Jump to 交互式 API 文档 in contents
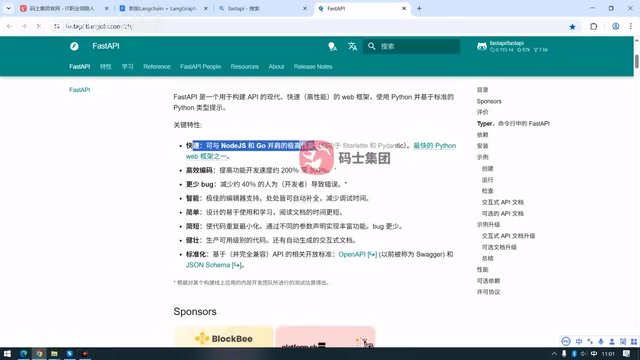Viewport: 640px width, 360px height. pos(502,202)
